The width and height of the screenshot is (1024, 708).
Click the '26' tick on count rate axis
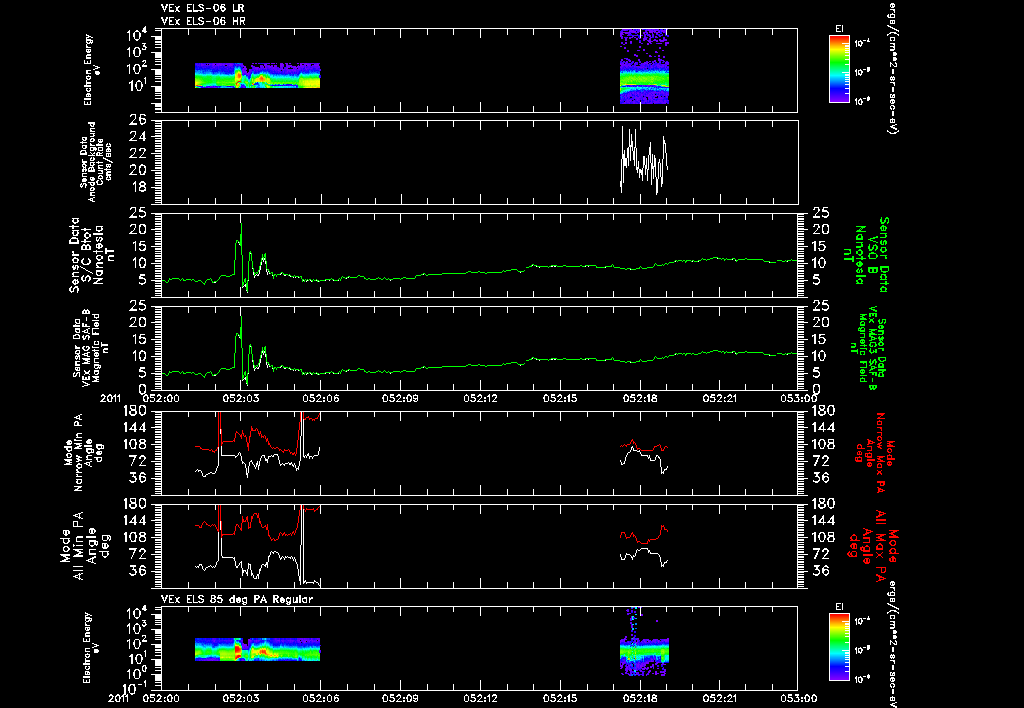[139, 120]
